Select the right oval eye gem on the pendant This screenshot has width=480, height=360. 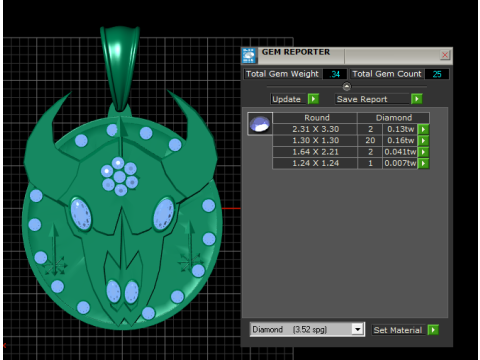(164, 214)
